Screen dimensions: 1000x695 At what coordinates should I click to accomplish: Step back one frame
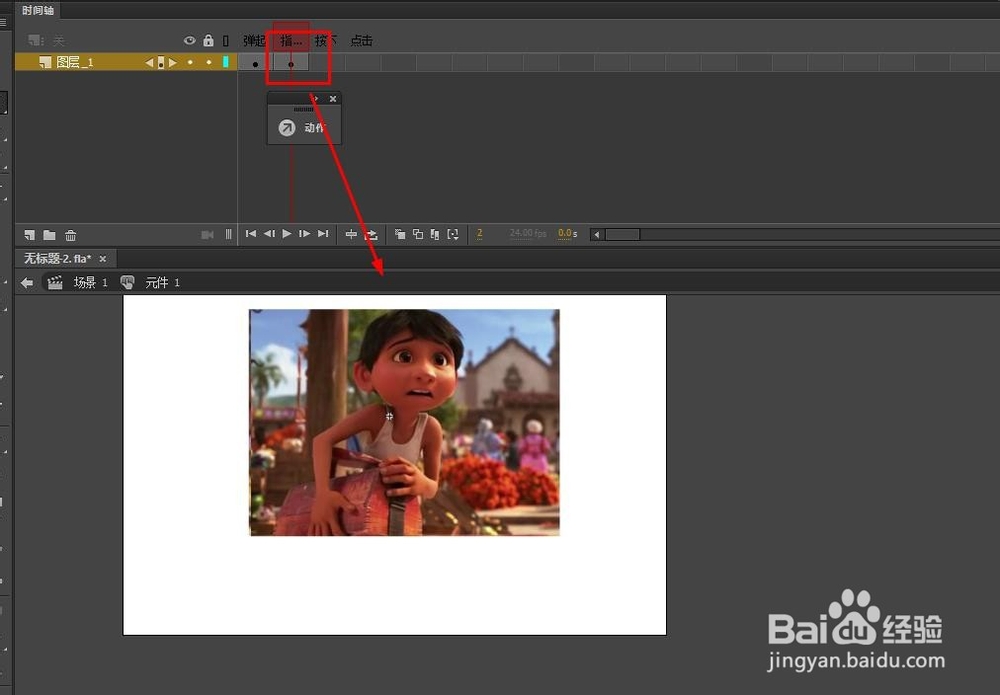click(x=269, y=234)
